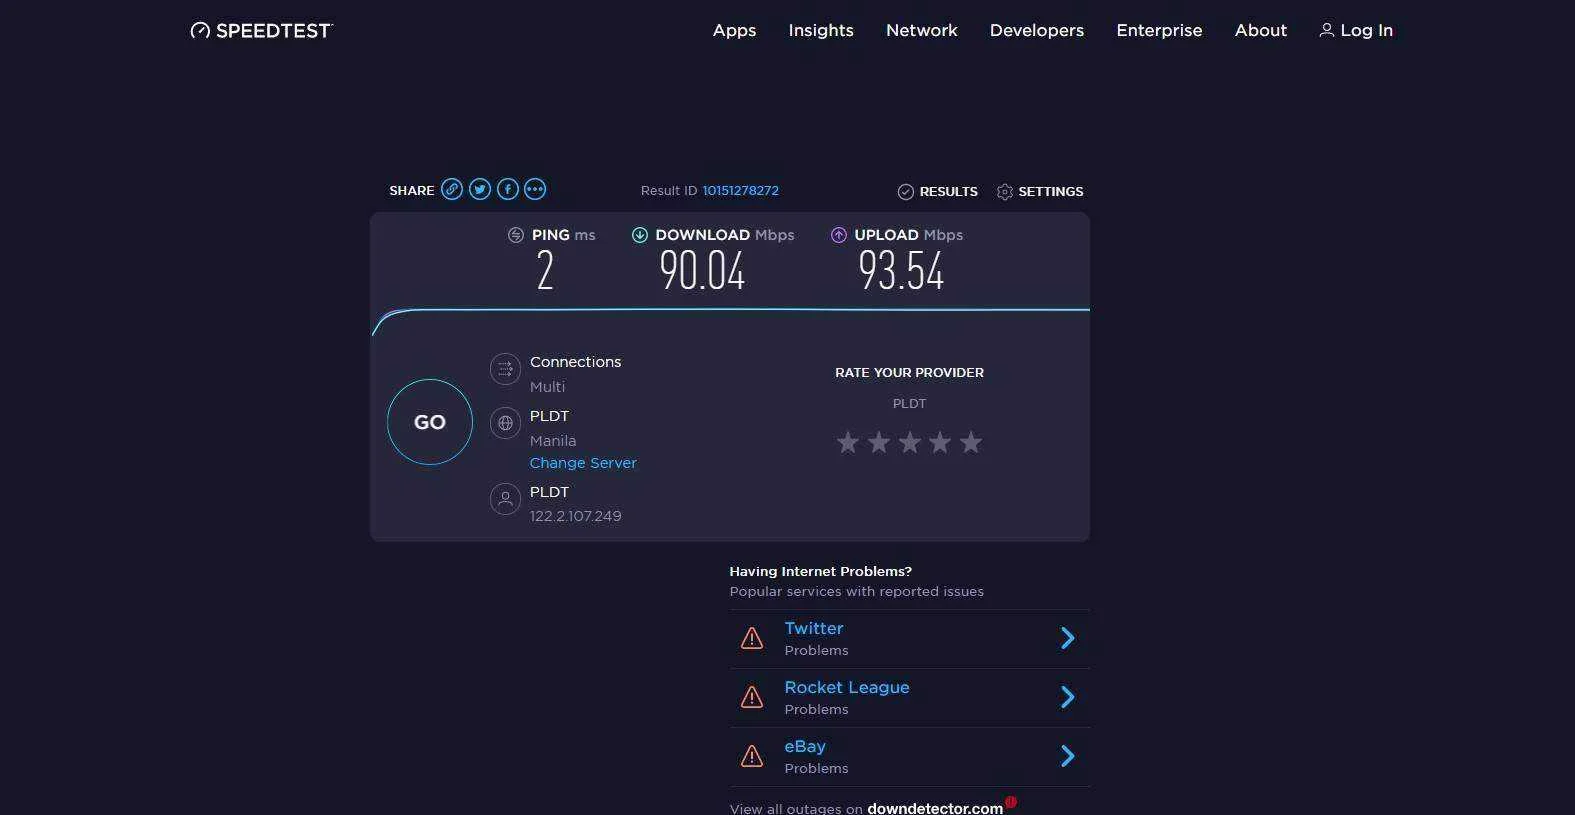Click the SHARE label

click(412, 190)
